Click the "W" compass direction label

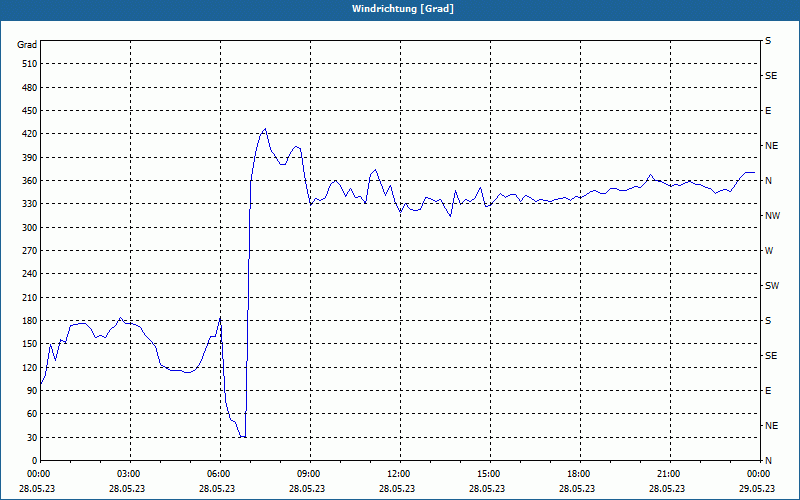tap(769, 251)
